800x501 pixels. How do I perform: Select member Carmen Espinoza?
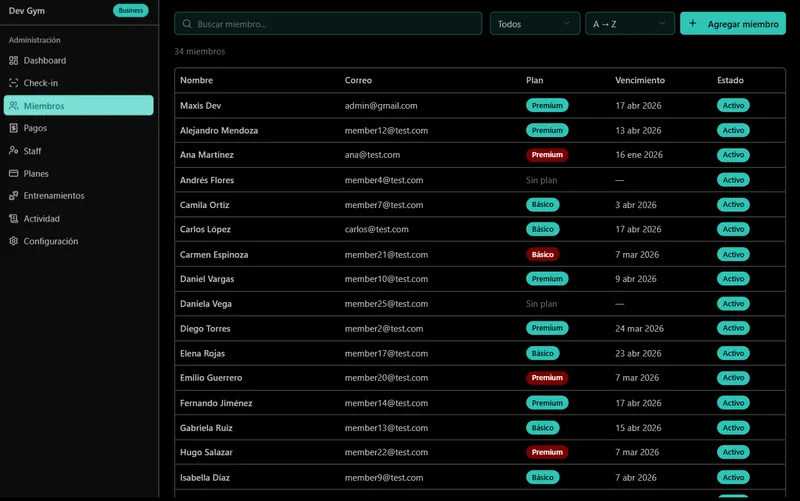[214, 255]
